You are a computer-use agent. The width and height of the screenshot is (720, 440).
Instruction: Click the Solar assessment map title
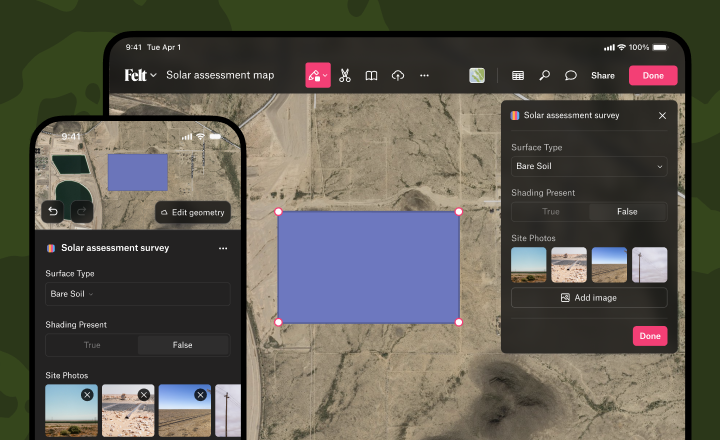tap(220, 75)
